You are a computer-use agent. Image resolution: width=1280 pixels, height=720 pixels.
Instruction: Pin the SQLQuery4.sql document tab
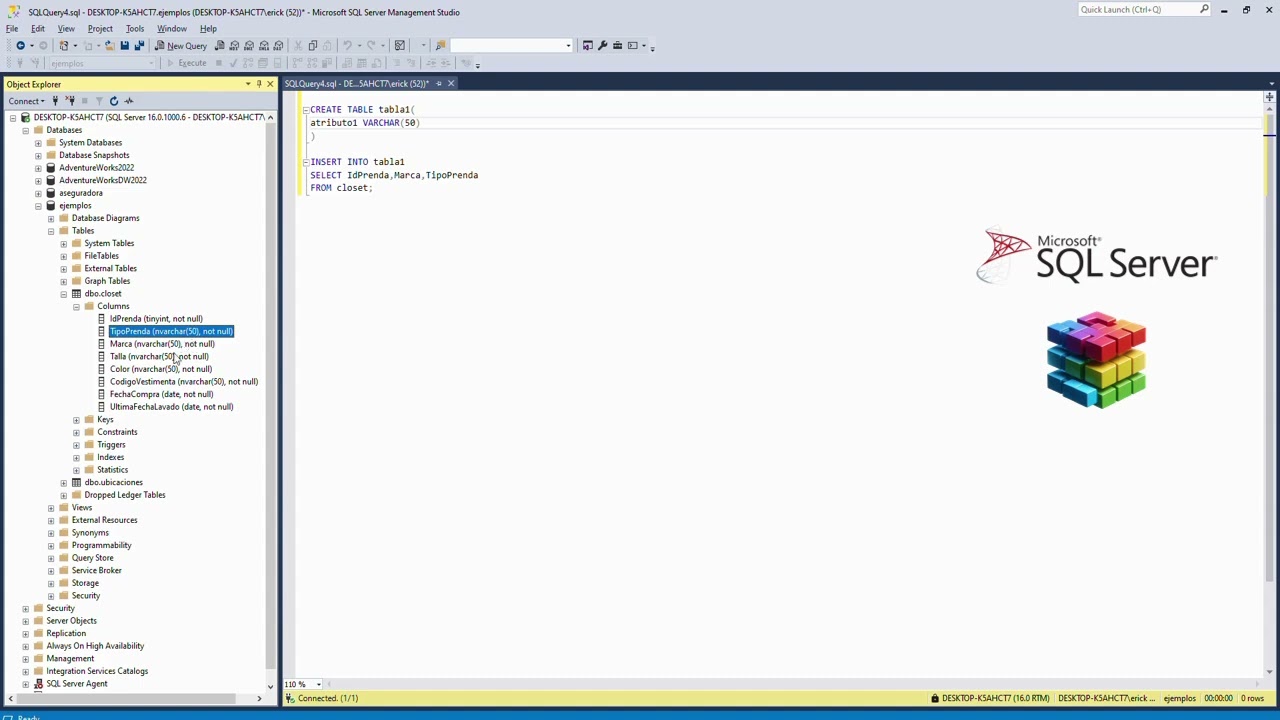[438, 84]
